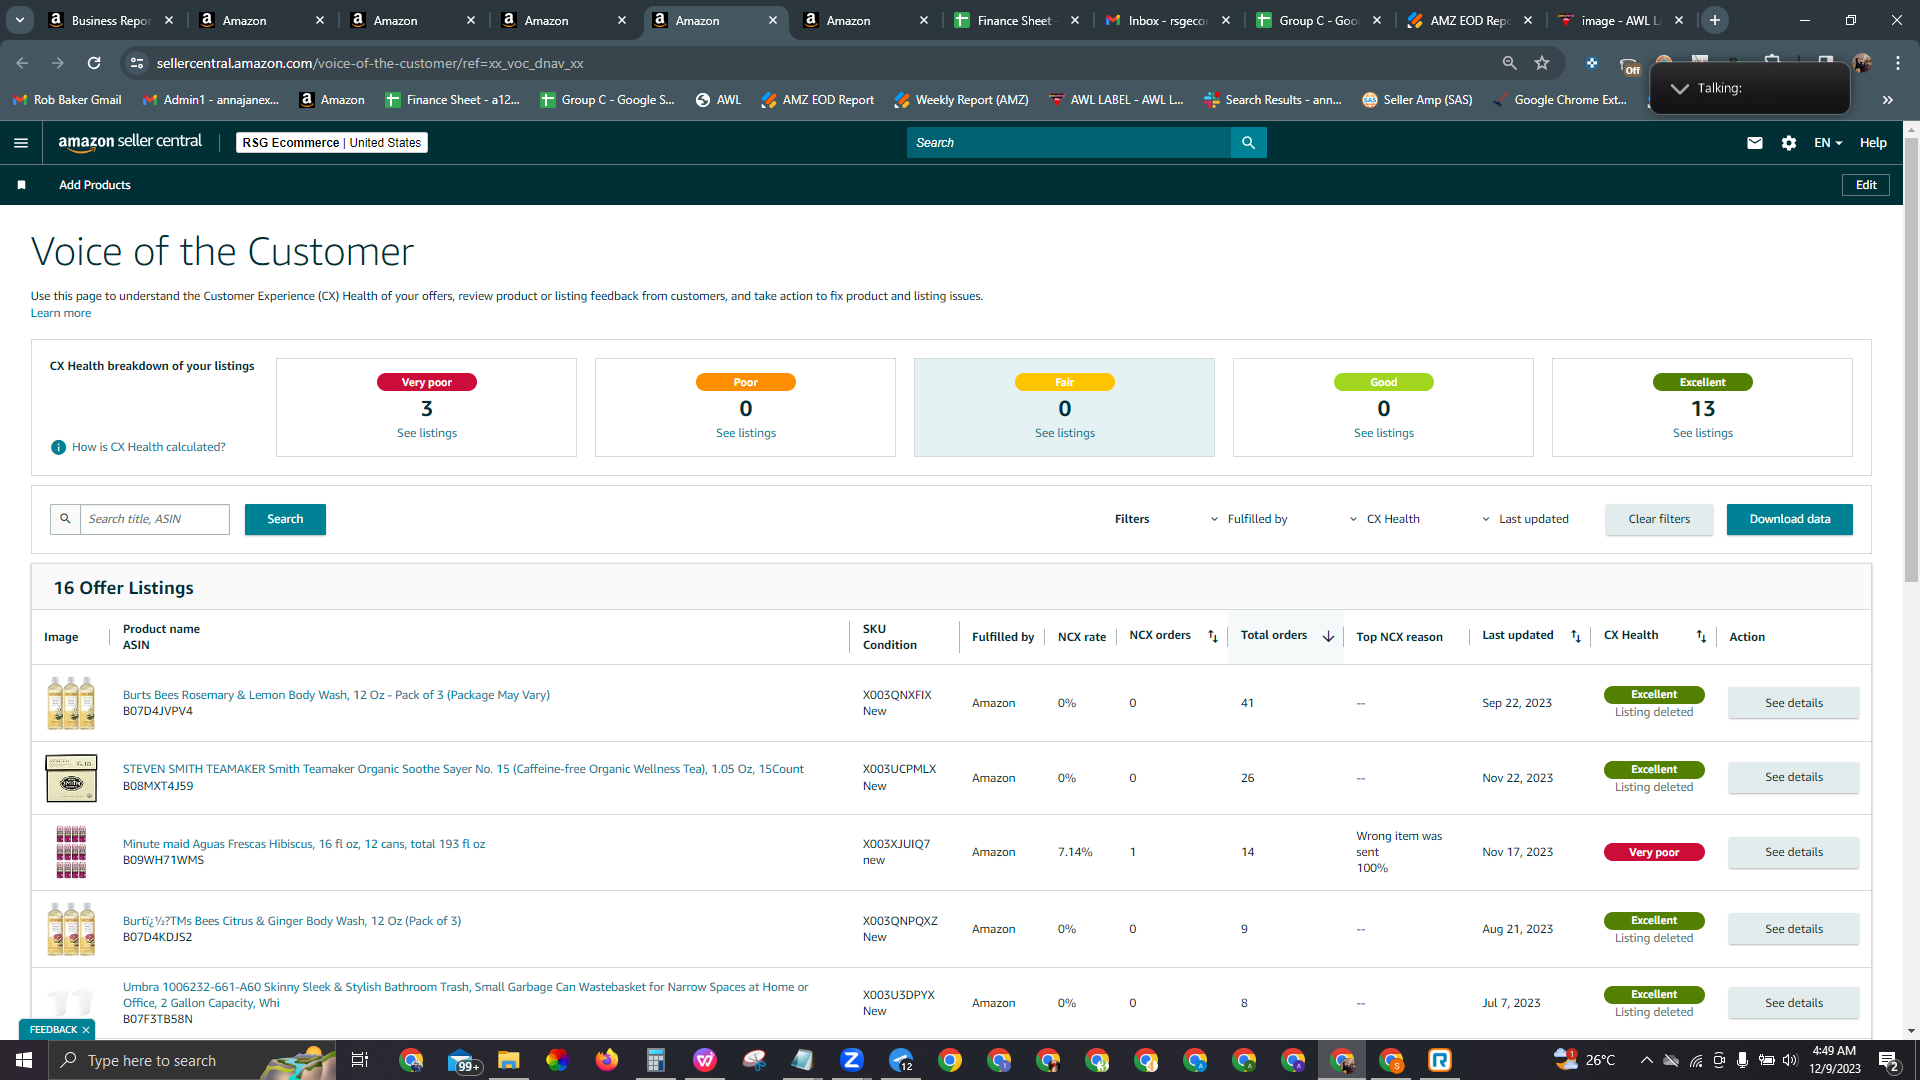This screenshot has height=1080, width=1920.
Task: Switch to the AMZ EOD Report browser tab
Action: tap(1469, 20)
